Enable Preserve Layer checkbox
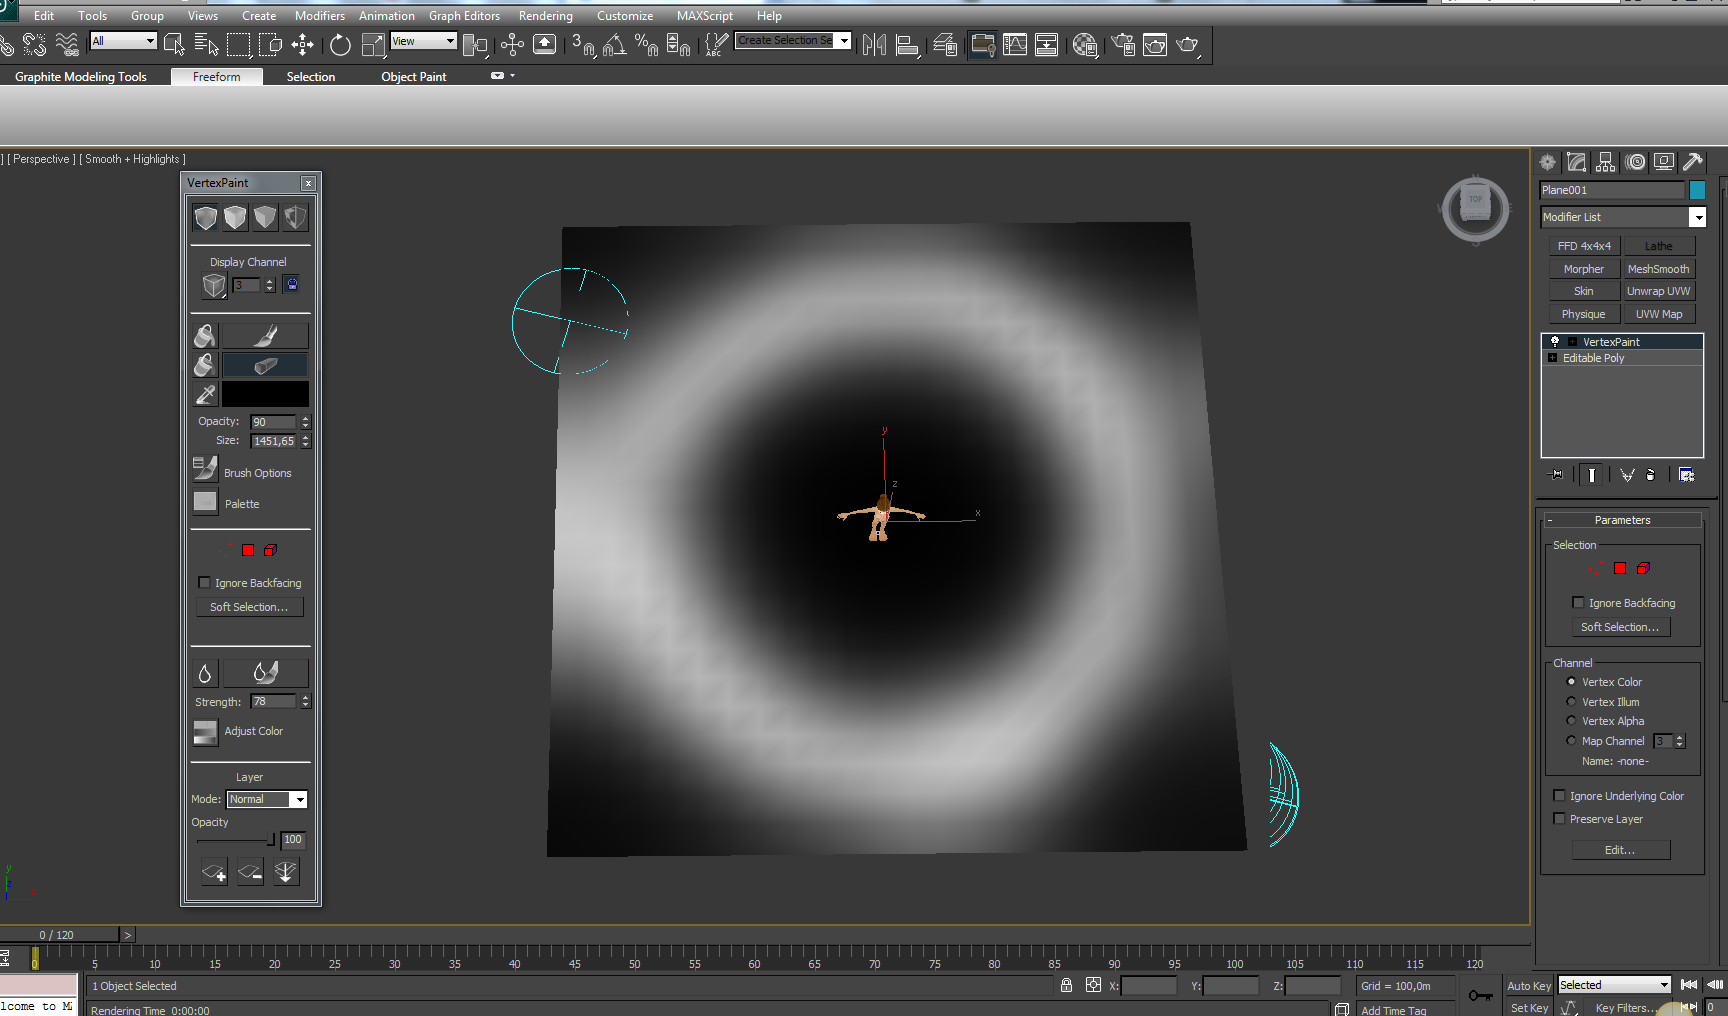This screenshot has width=1728, height=1016. click(1559, 819)
